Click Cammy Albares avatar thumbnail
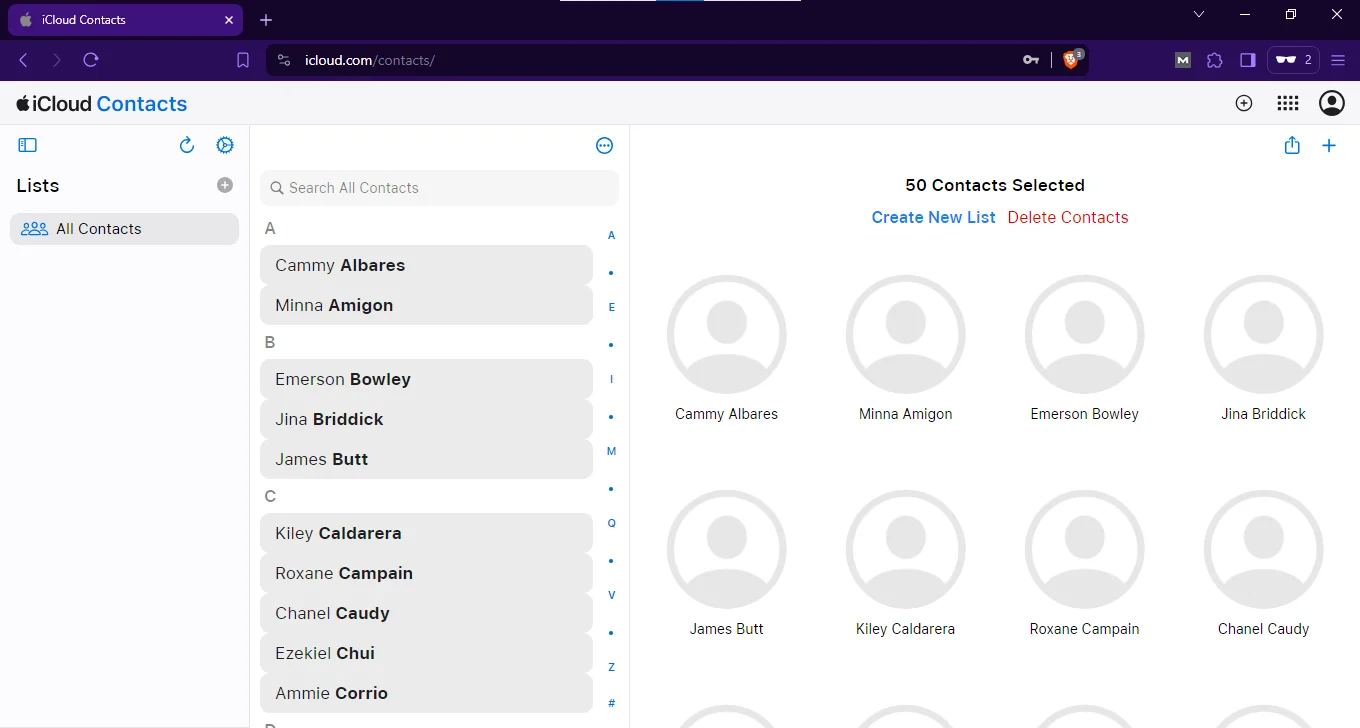This screenshot has width=1360, height=728. (x=727, y=335)
